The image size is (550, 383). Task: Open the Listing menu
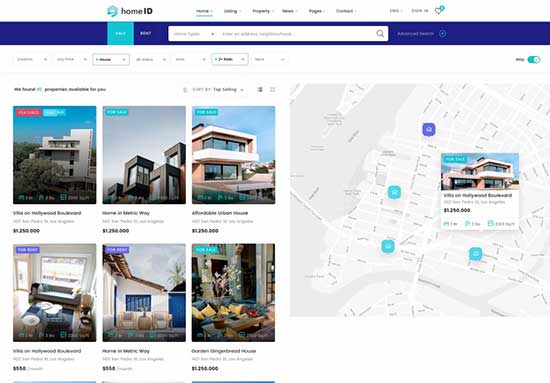[232, 11]
